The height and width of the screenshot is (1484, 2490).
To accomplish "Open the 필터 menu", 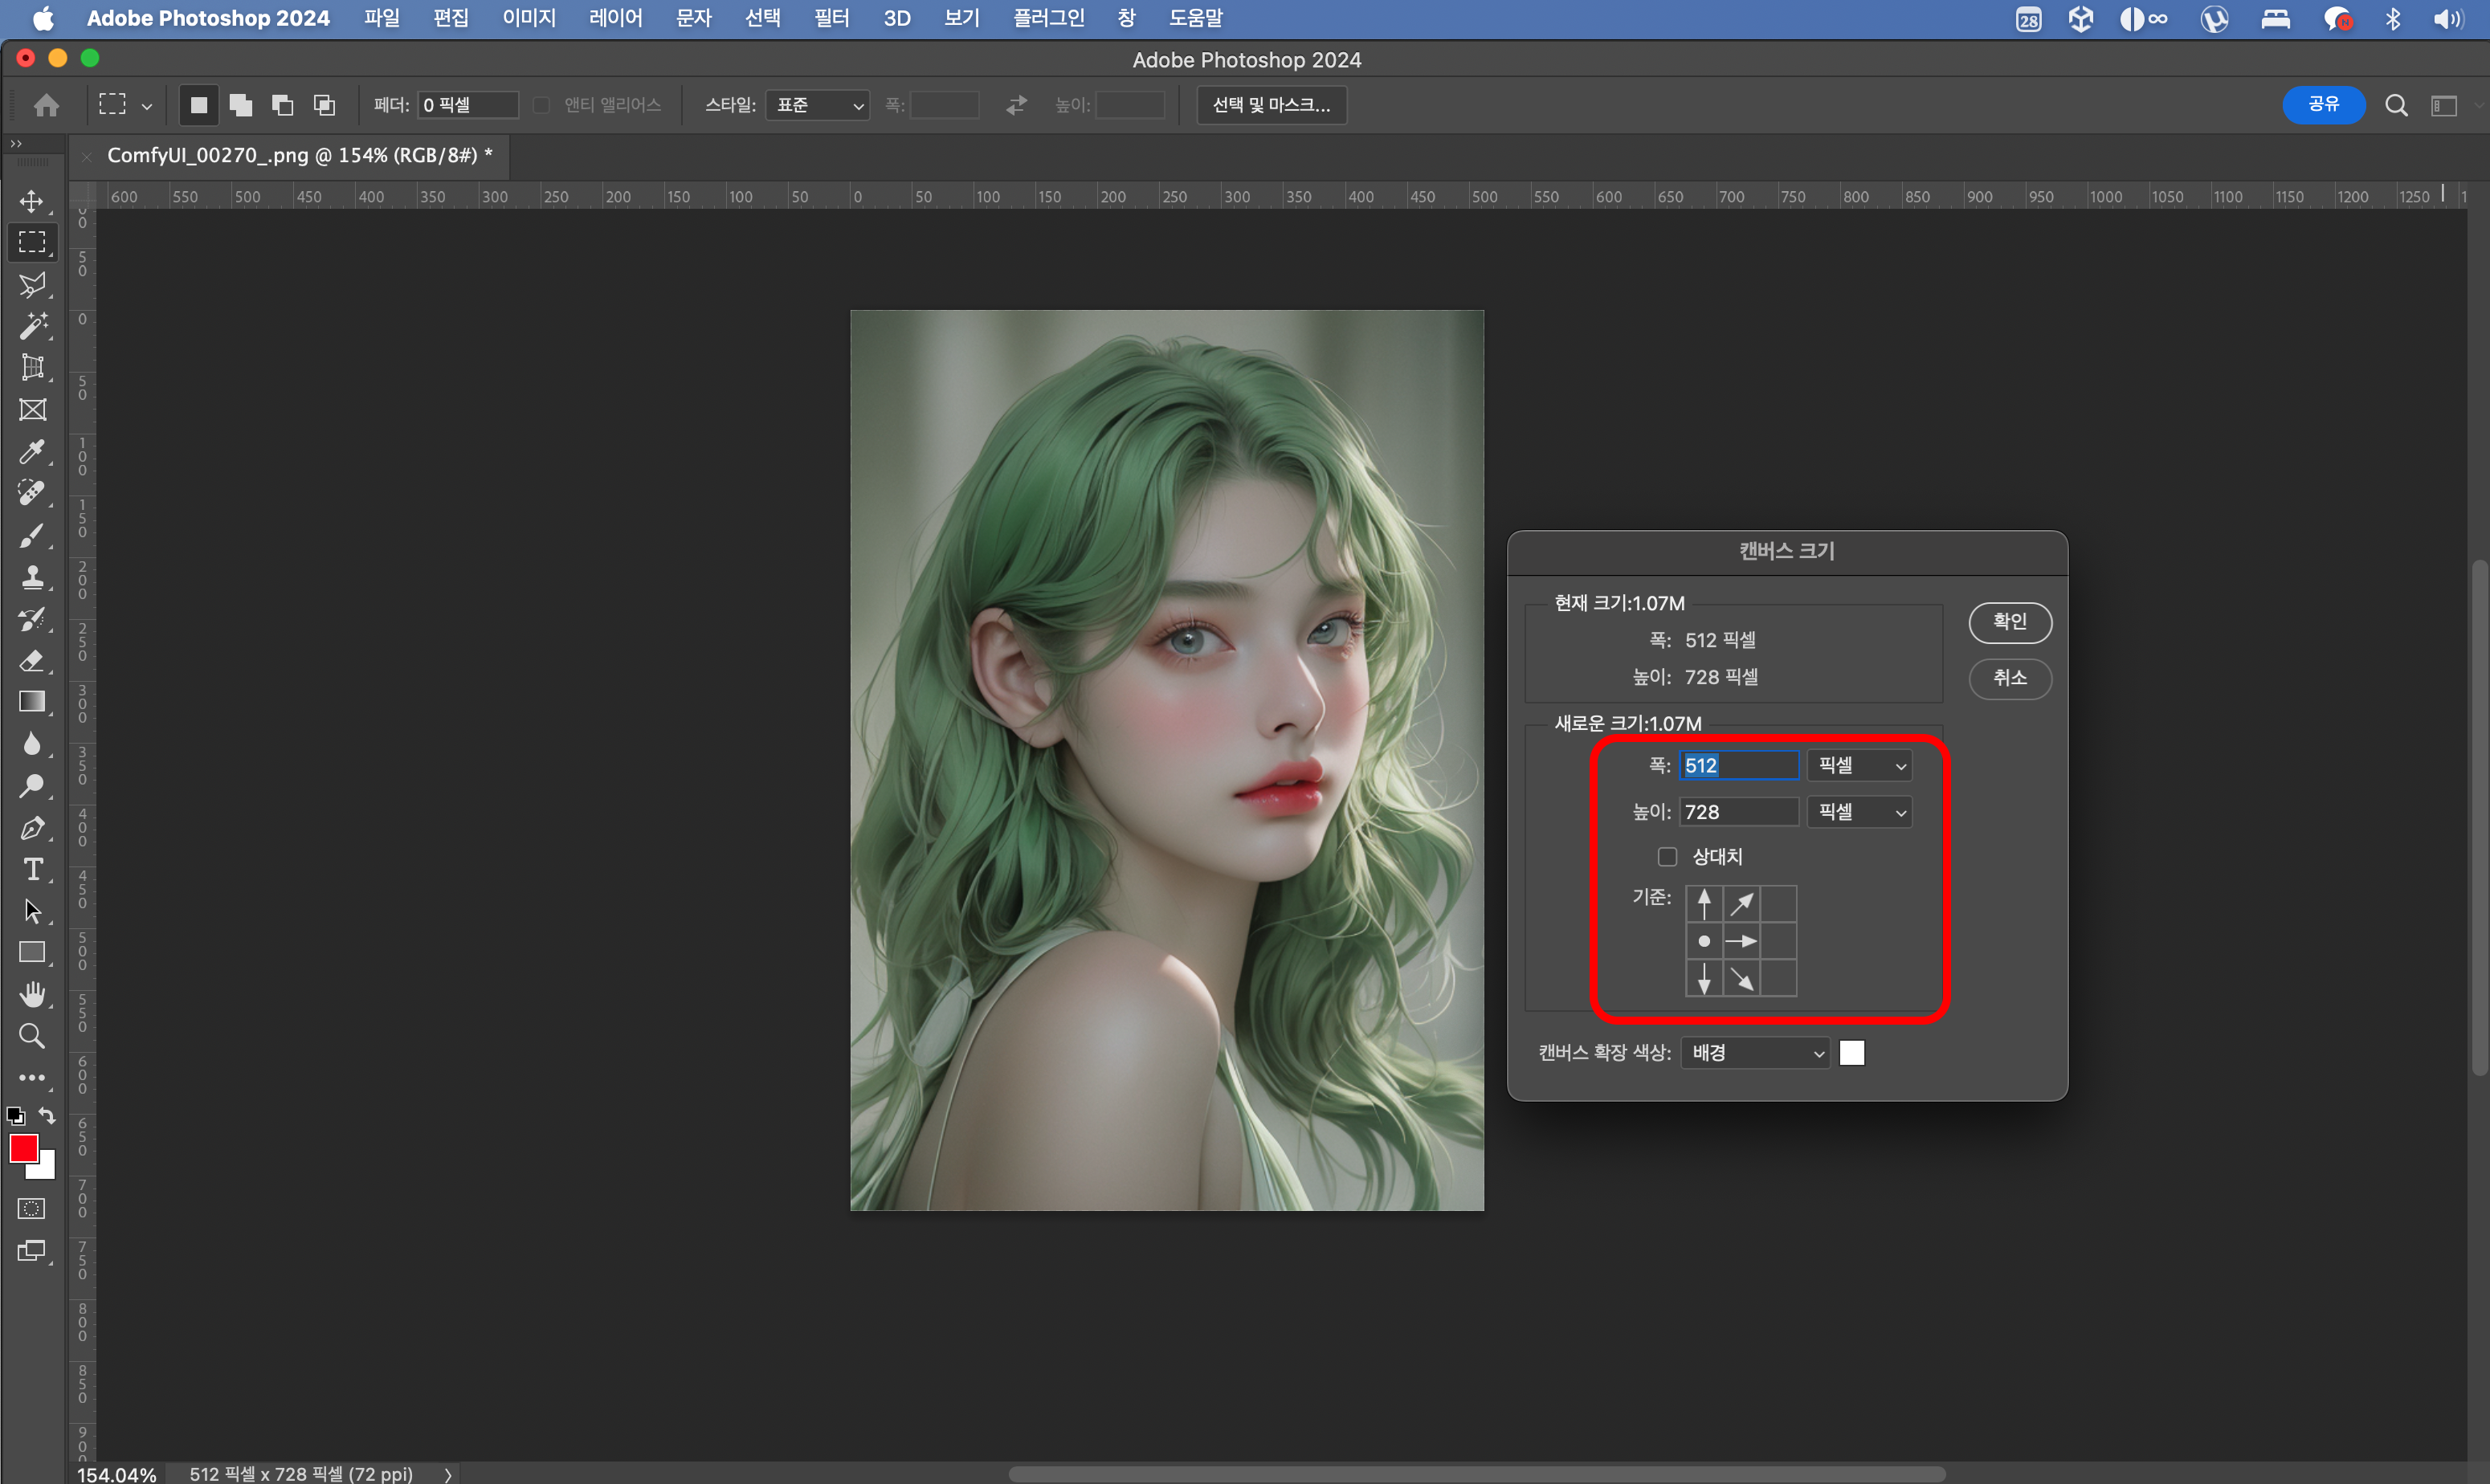I will click(x=831, y=18).
